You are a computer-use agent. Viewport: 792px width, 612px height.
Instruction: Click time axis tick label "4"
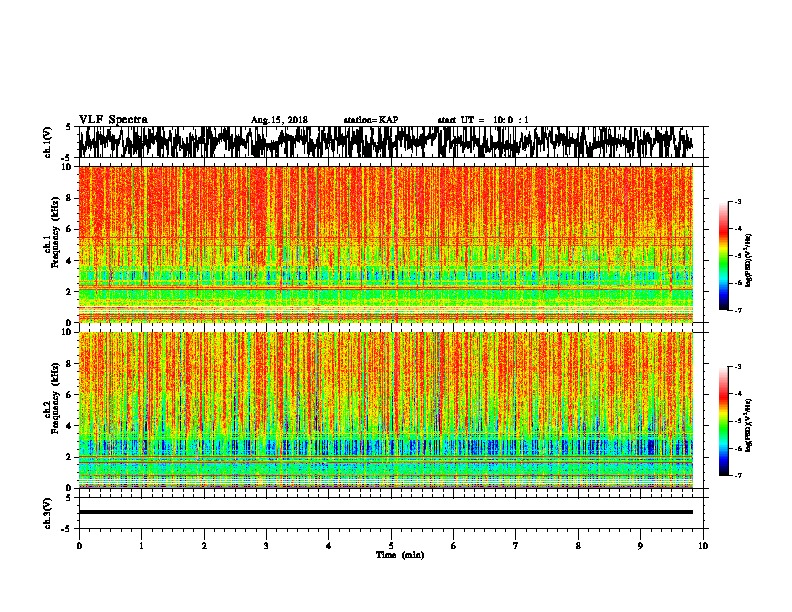pyautogui.click(x=329, y=546)
